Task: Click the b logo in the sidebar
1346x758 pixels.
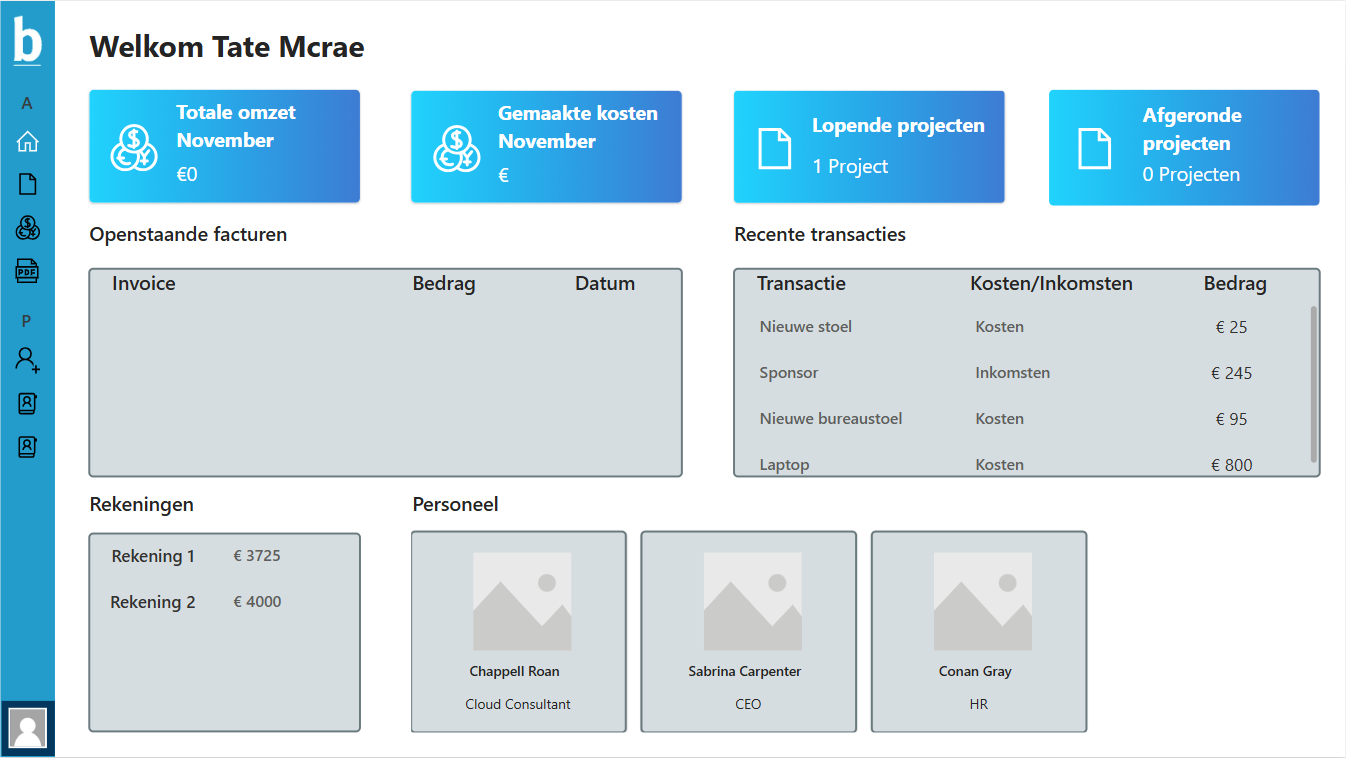Action: [27, 42]
